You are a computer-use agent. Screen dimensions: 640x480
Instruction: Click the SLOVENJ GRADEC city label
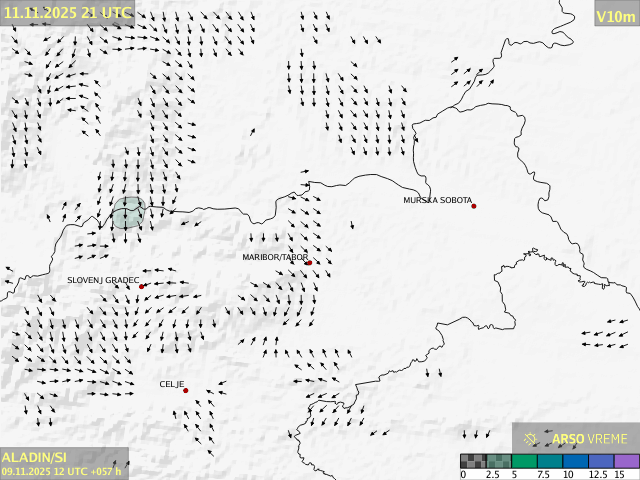coord(103,280)
